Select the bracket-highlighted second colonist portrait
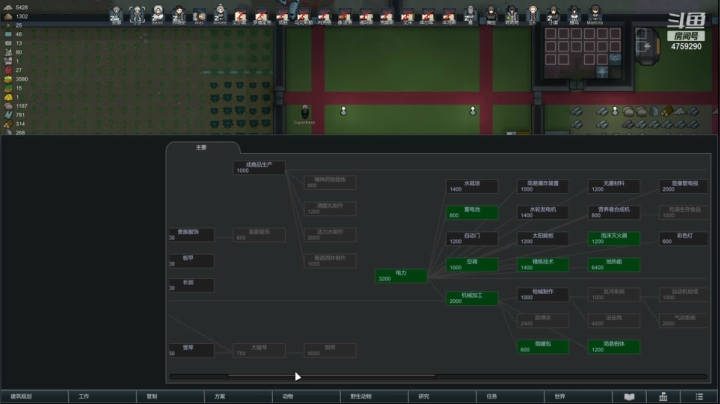The width and height of the screenshot is (720, 404). [x=137, y=15]
